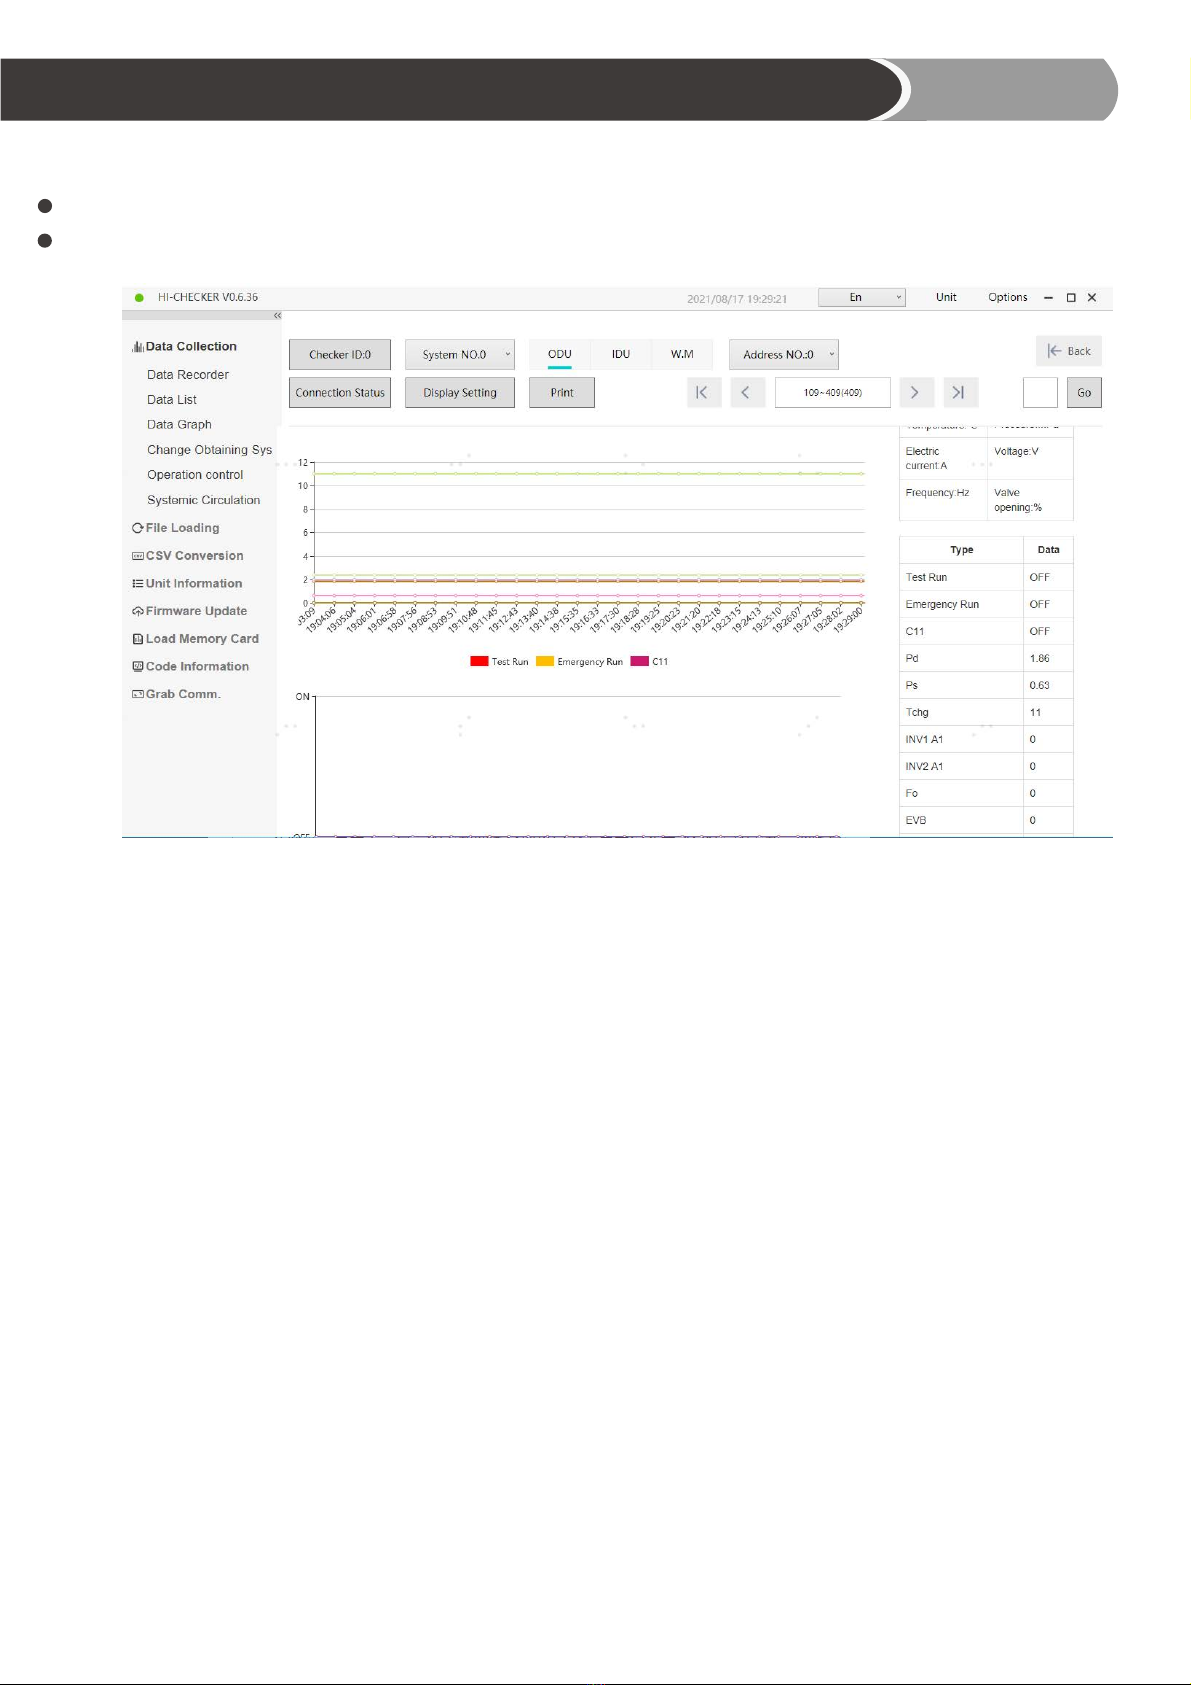Viewport: 1191px width, 1685px height.
Task: Open the Unit menu
Action: click(x=946, y=297)
